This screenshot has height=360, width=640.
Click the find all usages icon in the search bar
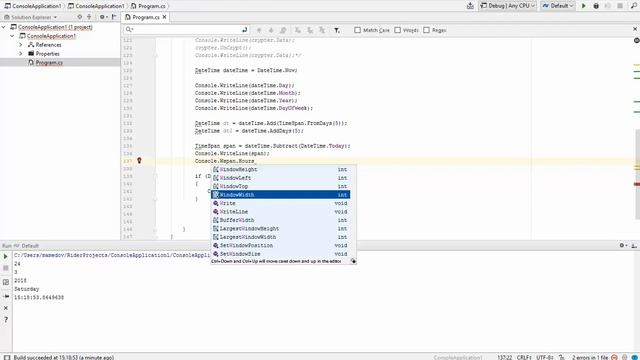click(x=283, y=30)
